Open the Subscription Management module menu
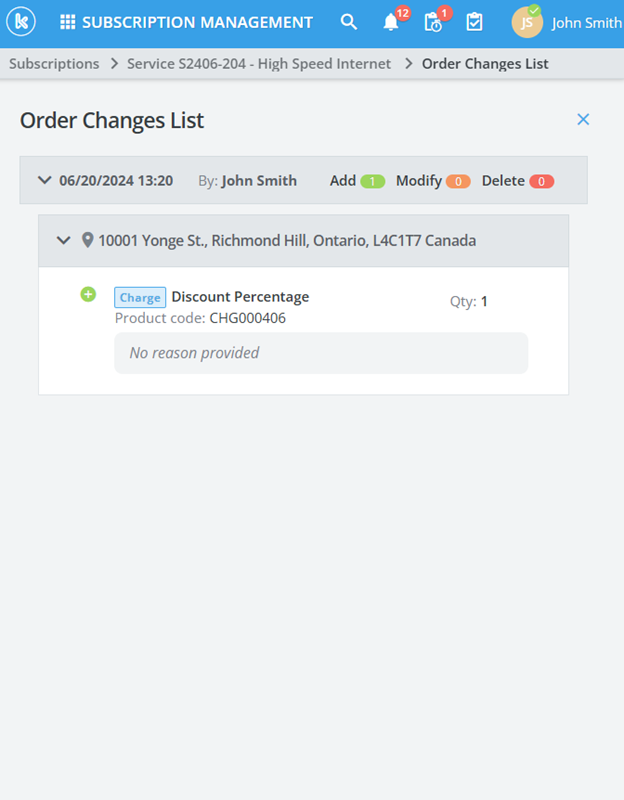The width and height of the screenshot is (624, 800). (x=197, y=22)
